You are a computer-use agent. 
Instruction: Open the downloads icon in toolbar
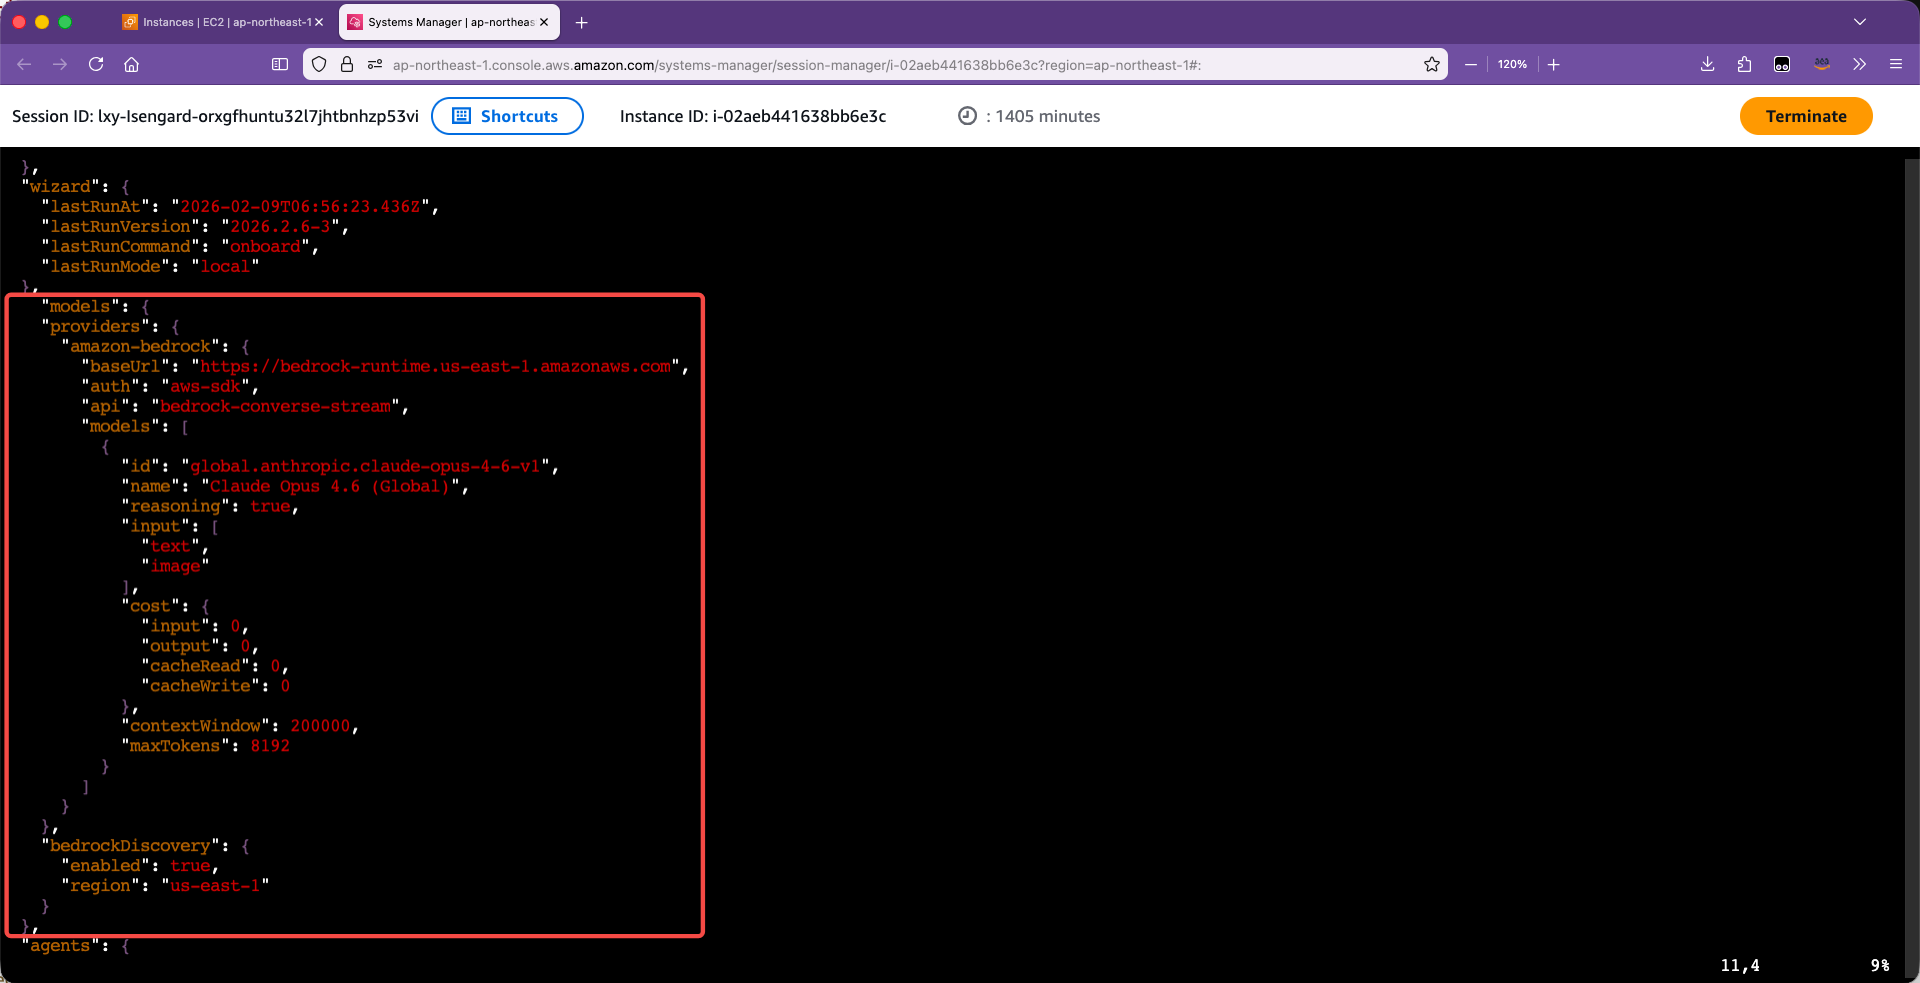(1707, 64)
